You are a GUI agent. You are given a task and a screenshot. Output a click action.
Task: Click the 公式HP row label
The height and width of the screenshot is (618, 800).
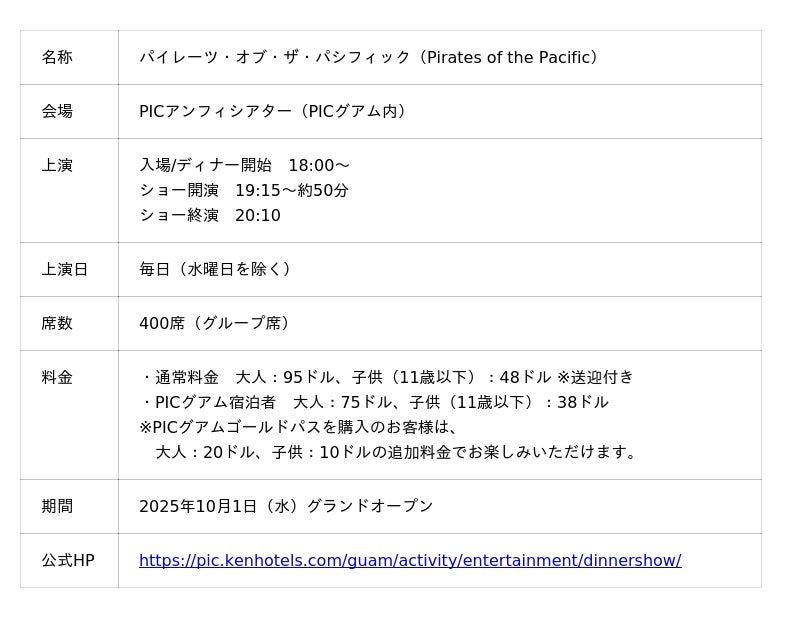pos(68,561)
